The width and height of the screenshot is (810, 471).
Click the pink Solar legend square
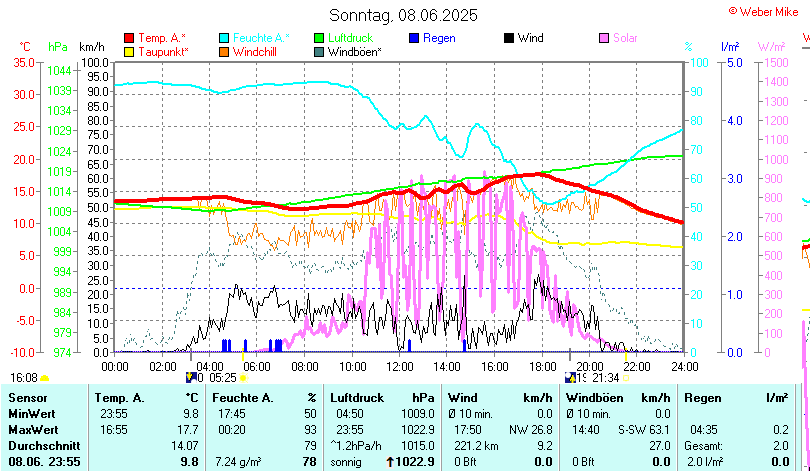pyautogui.click(x=604, y=38)
